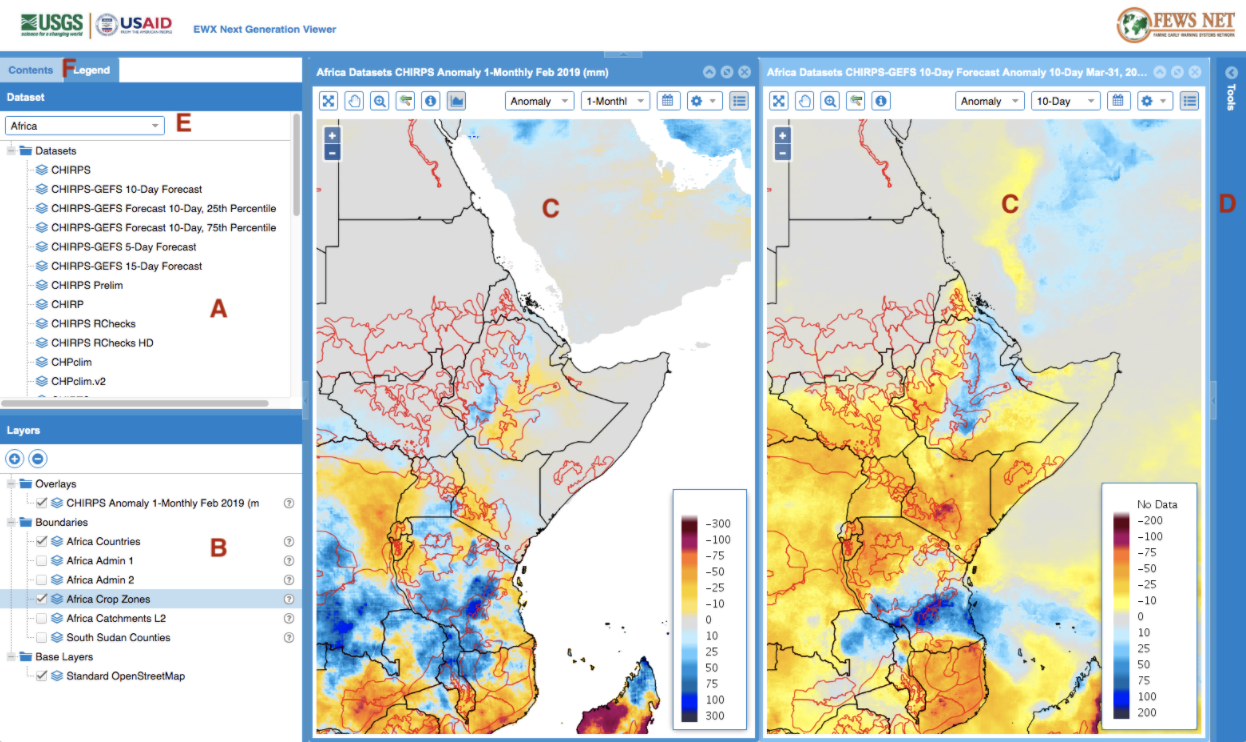Click minus zoom-out button on CHIRPS Anomaly 1-Monthly map
Screen dimensions: 1246x742
[x=332, y=152]
